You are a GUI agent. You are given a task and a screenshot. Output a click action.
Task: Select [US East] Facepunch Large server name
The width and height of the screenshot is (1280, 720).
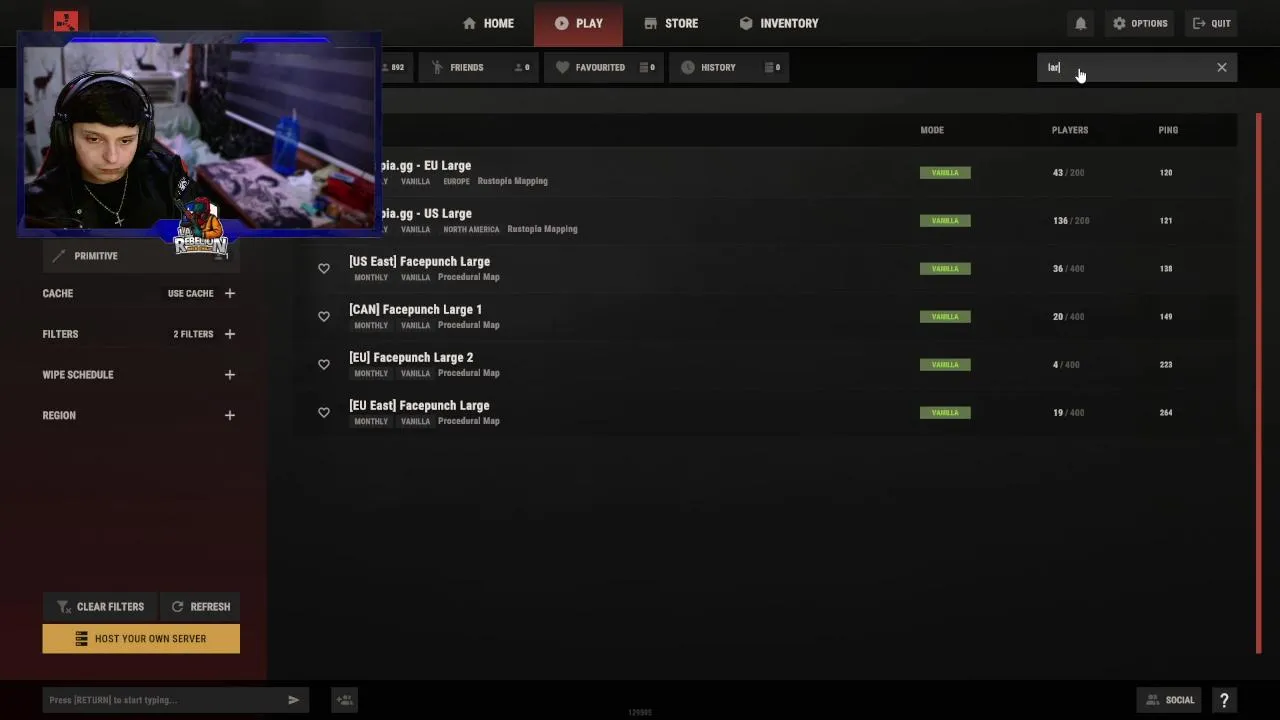pos(419,262)
